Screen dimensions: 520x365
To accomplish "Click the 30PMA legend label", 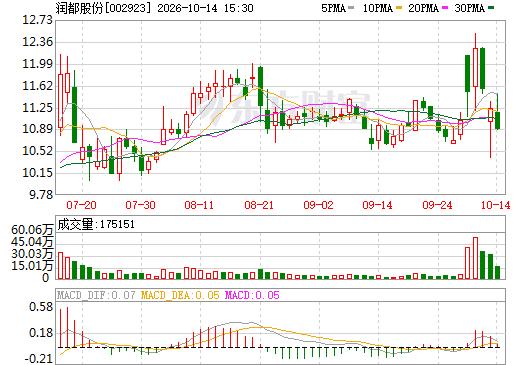I will point(469,8).
